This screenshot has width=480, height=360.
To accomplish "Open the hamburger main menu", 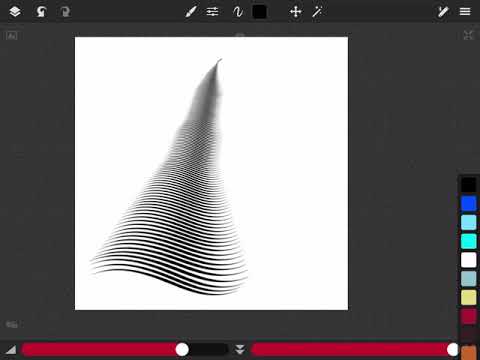I will pyautogui.click(x=465, y=12).
